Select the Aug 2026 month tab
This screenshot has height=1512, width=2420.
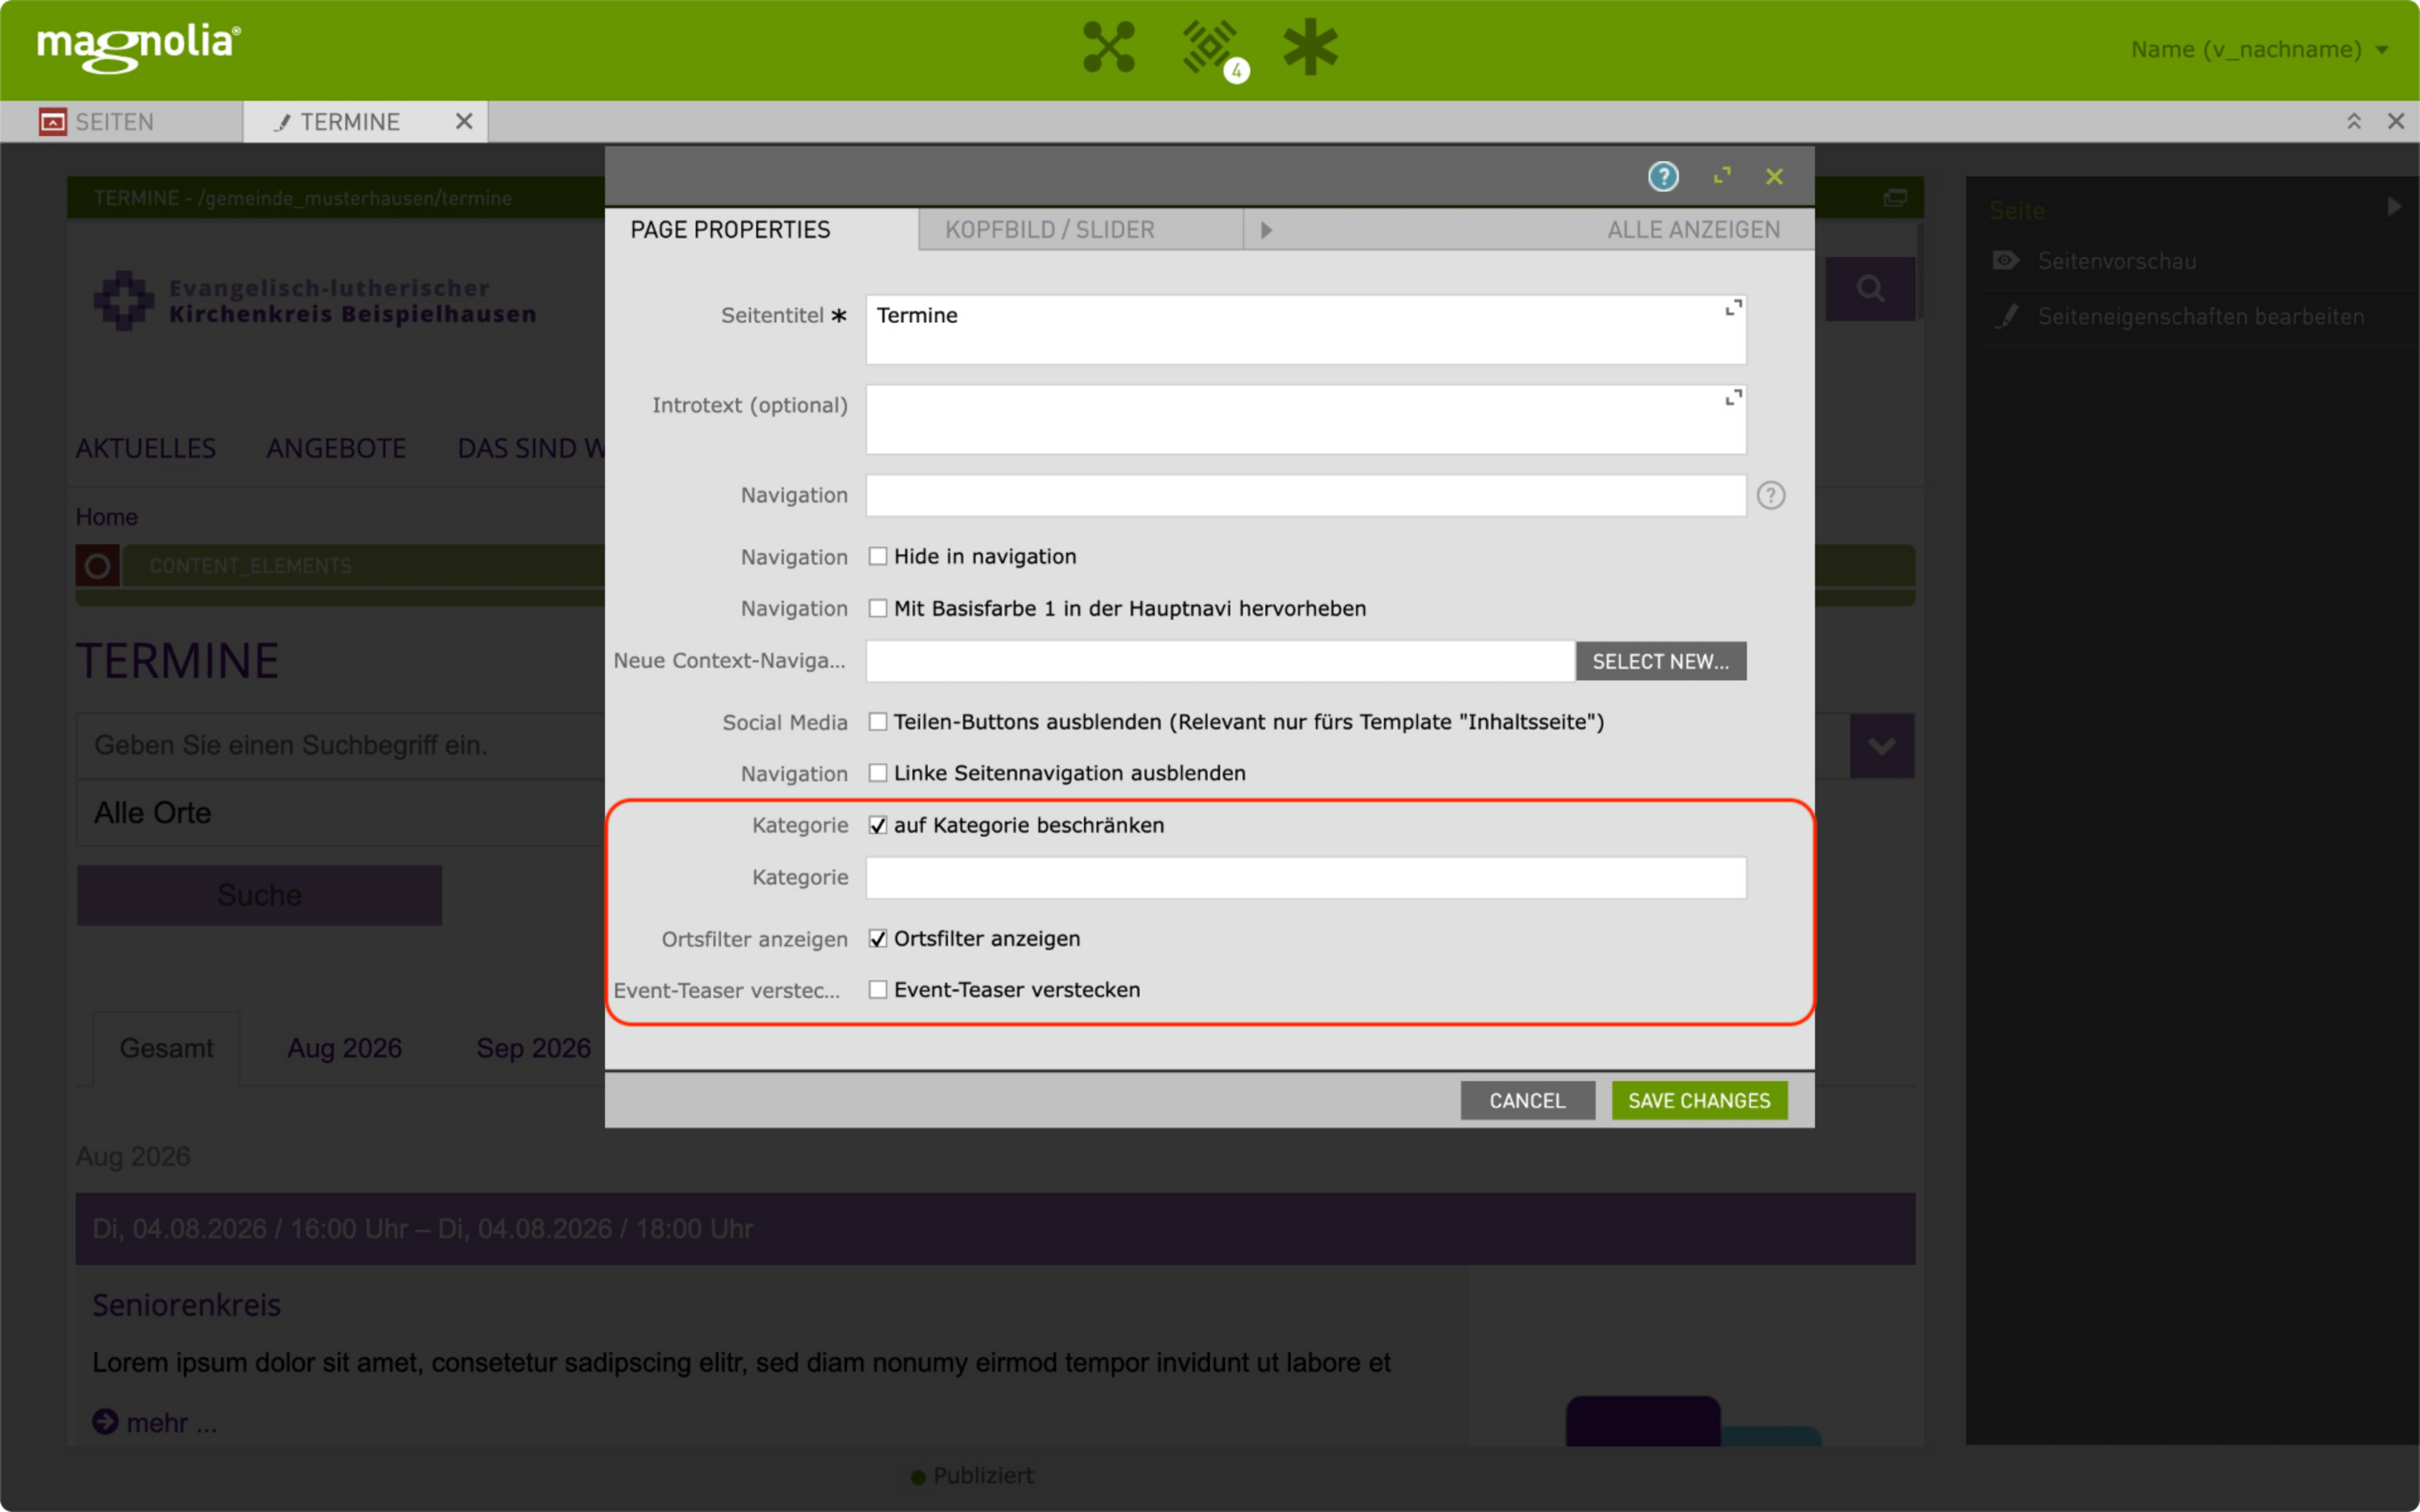[x=344, y=1048]
